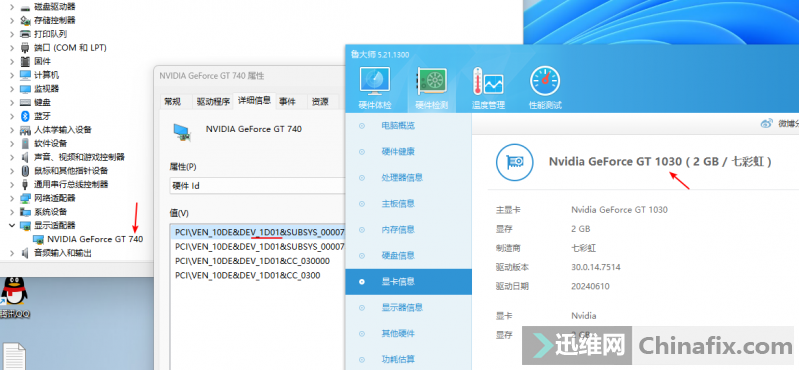
Task: Open 电脑概览 in 鲁大师 sidebar
Action: tap(408, 125)
